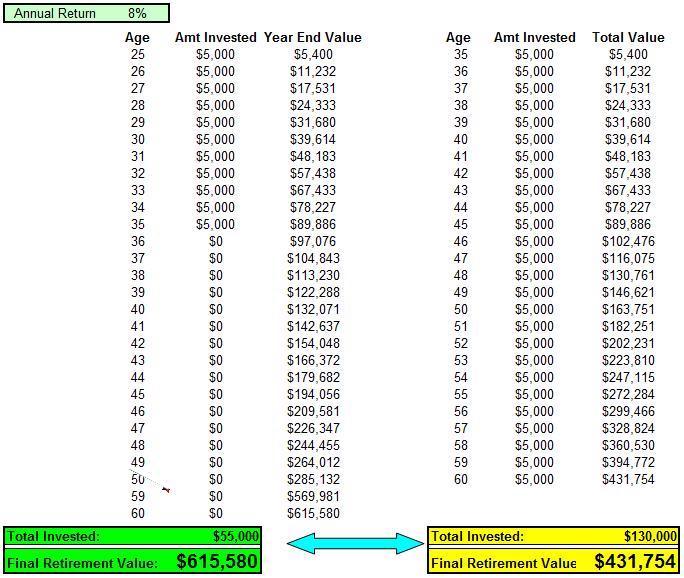Select the $569,981 year end value cell
684x578 pixels.
coord(313,497)
